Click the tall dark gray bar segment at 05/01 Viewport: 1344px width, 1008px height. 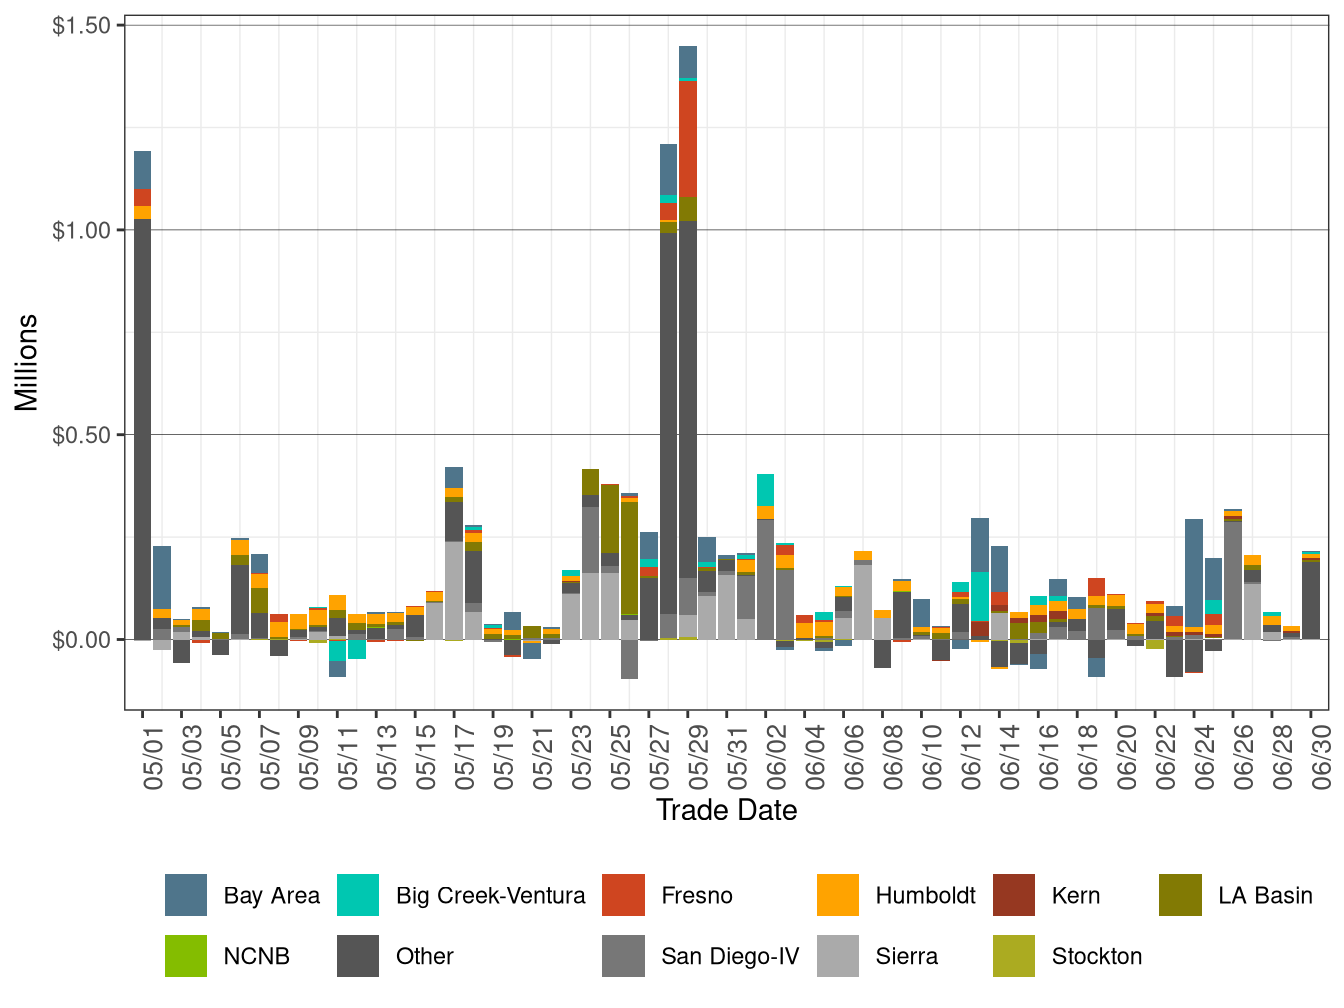click(142, 429)
